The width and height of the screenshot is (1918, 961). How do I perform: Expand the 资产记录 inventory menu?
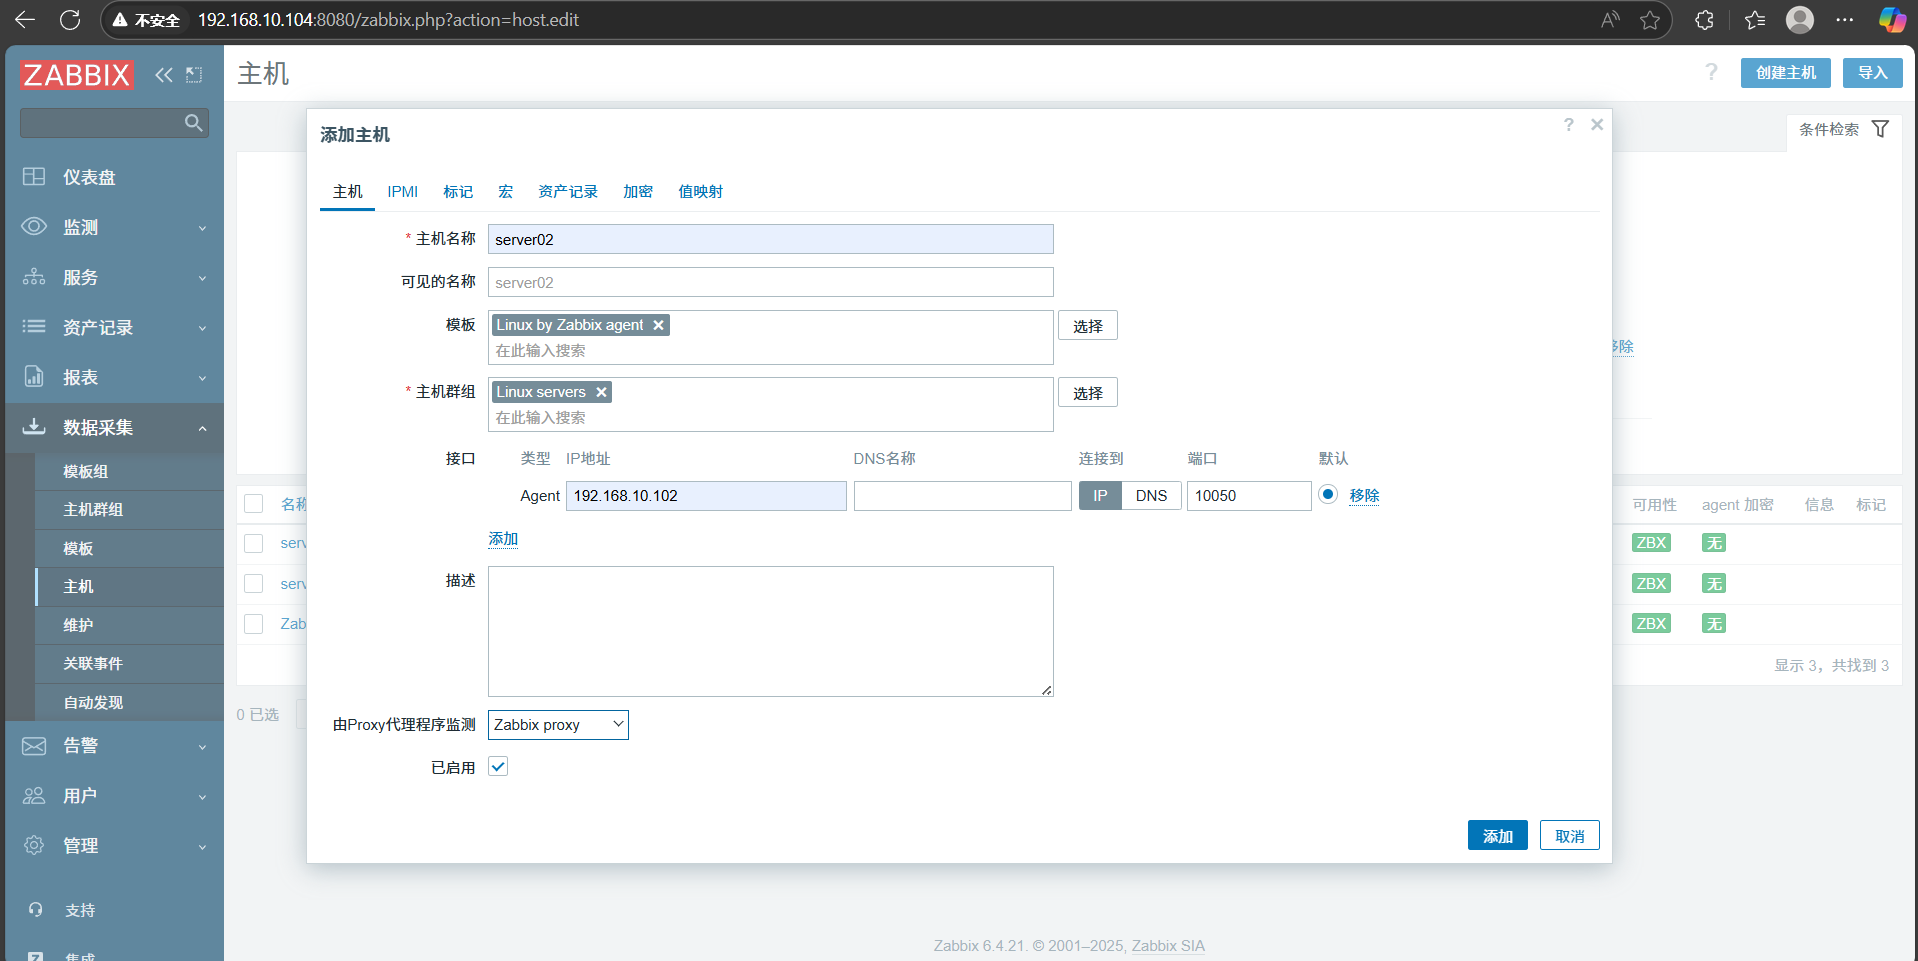[114, 327]
